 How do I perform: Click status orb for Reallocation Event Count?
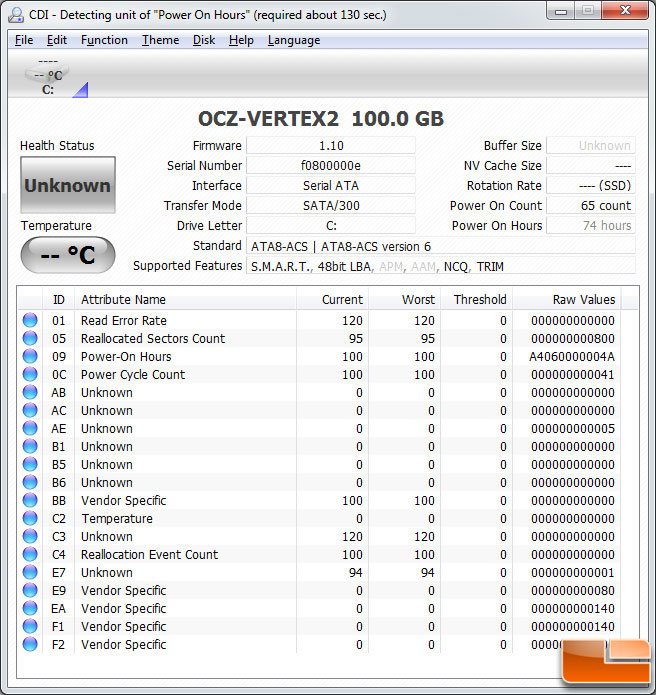[x=30, y=554]
